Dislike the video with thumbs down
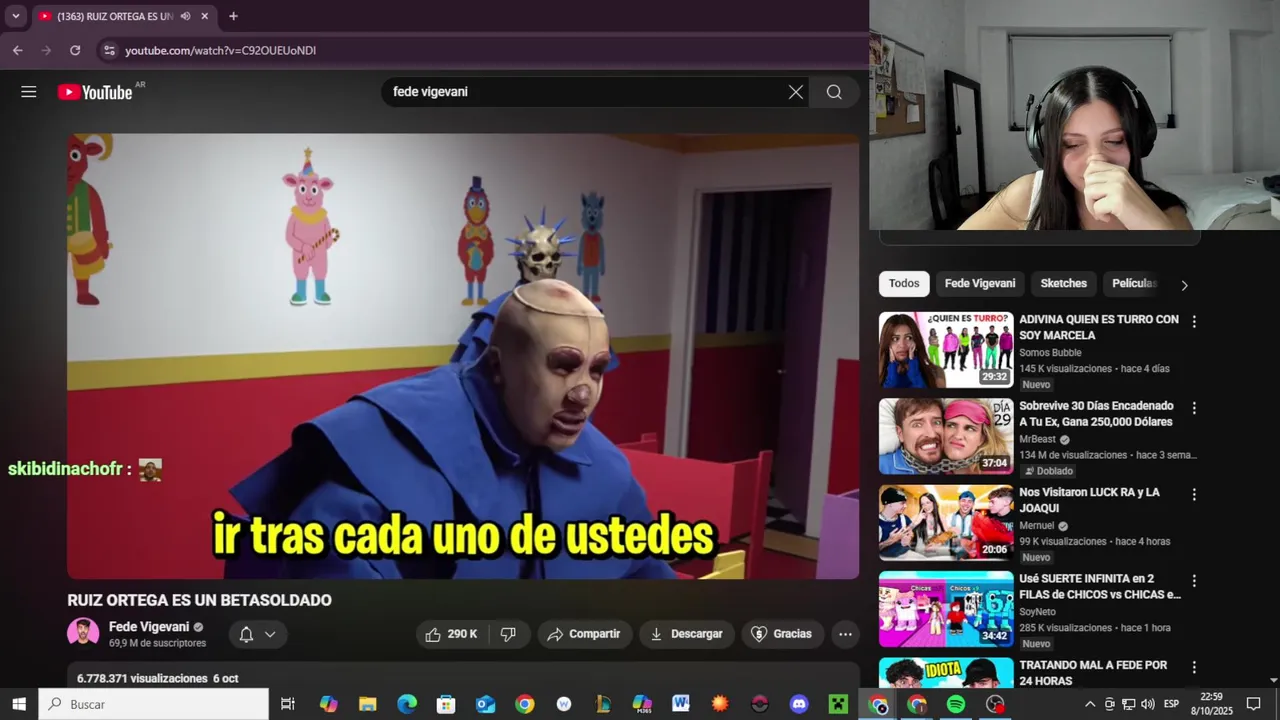 (x=508, y=634)
